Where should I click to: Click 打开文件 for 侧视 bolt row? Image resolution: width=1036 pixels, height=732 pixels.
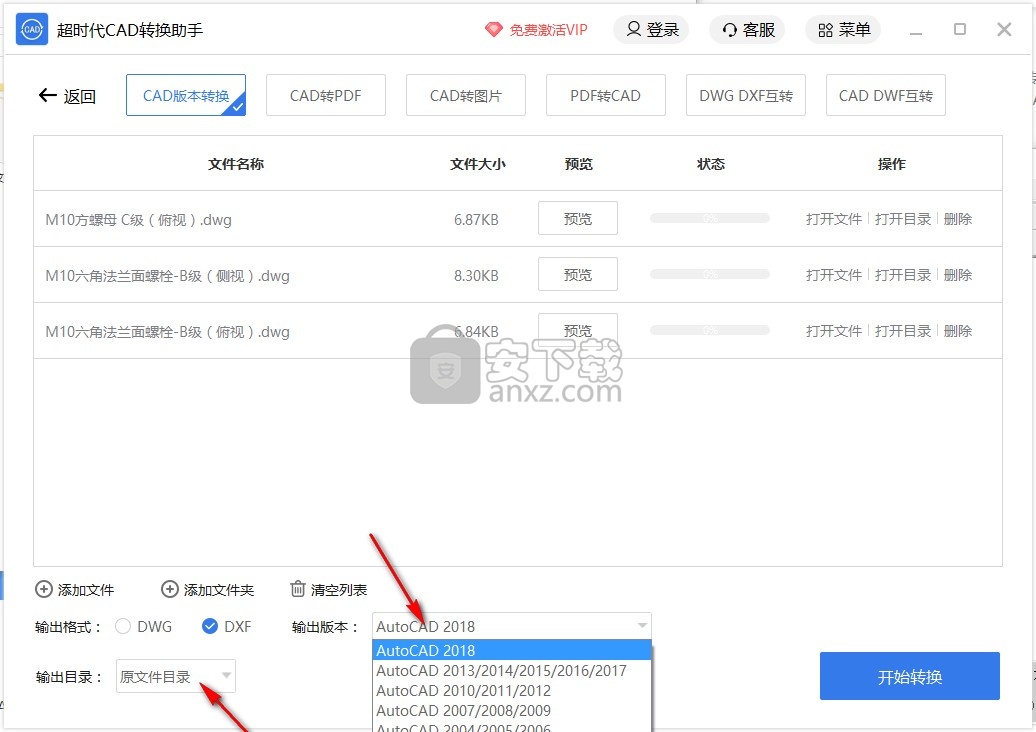click(x=834, y=275)
